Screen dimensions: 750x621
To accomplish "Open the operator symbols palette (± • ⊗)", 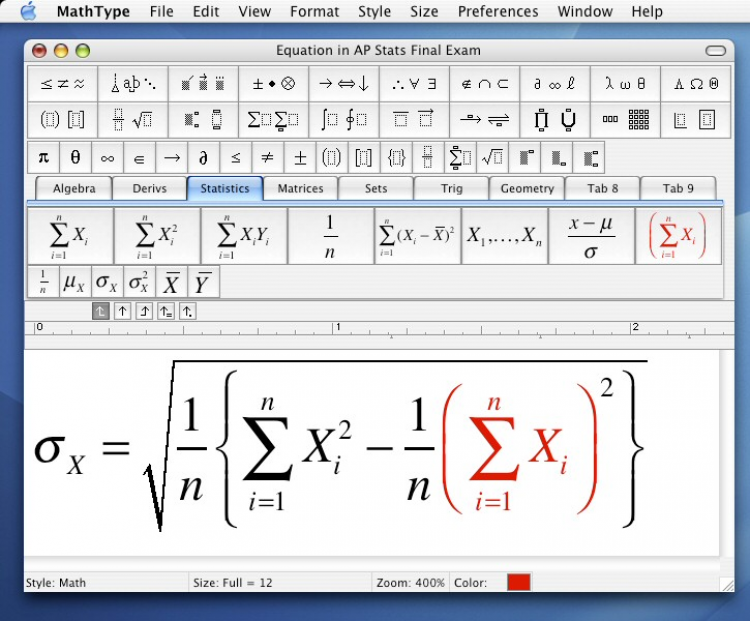I will point(274,84).
